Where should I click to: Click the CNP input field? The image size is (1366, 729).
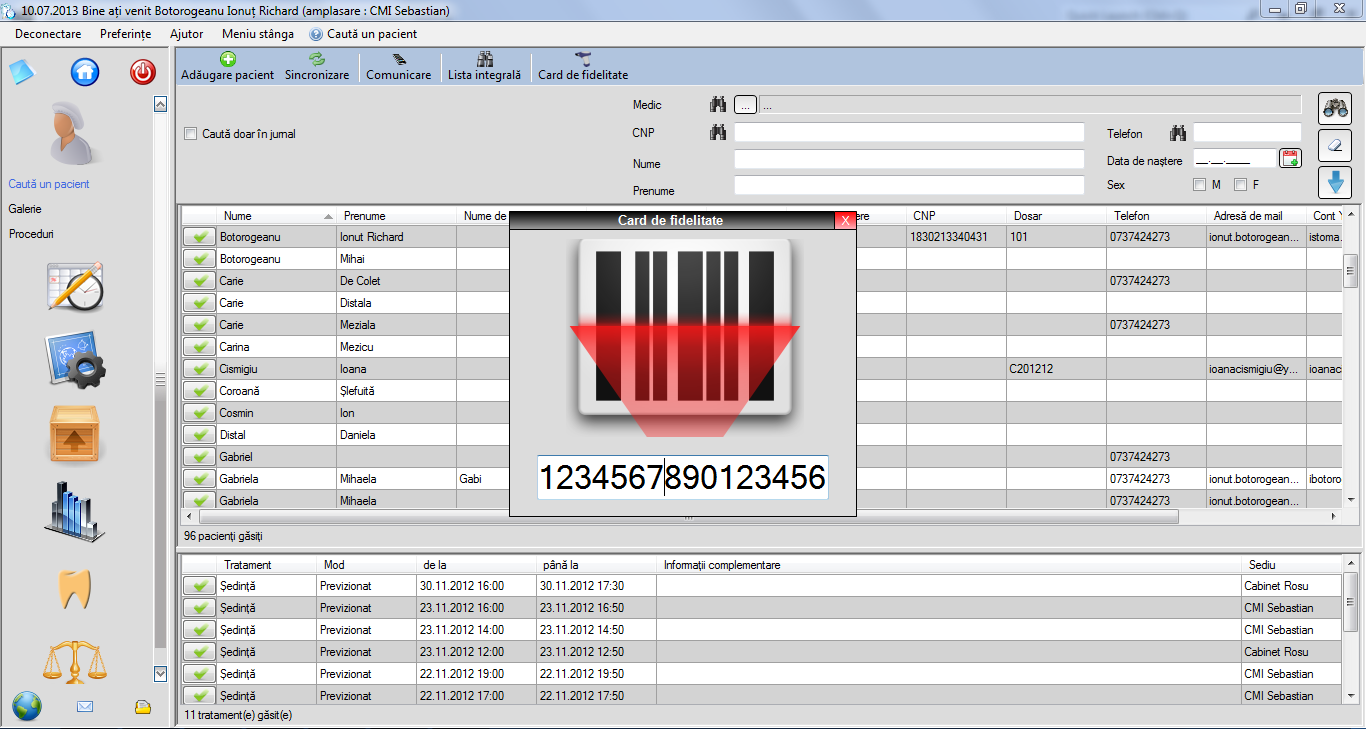[x=909, y=132]
